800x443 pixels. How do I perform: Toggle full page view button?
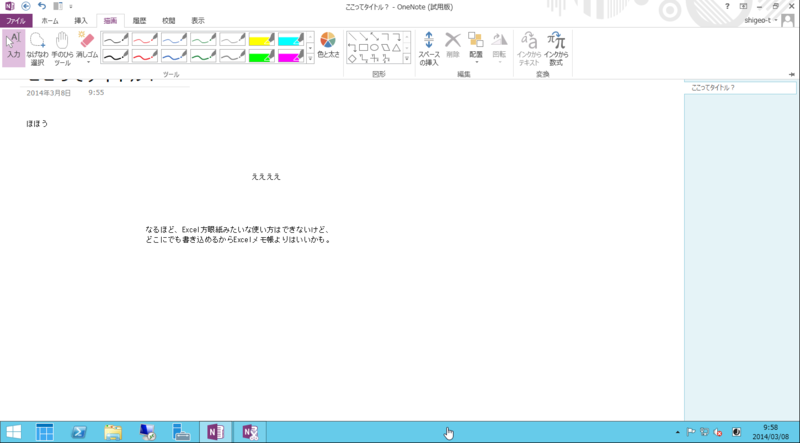(x=743, y=6)
